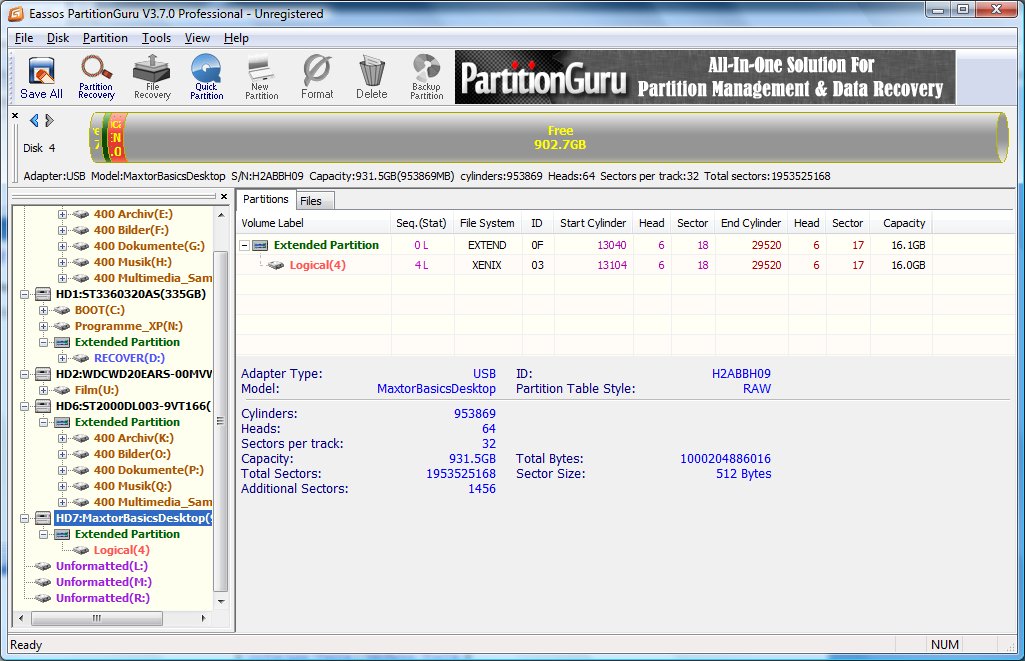
Task: Go to the previous disk arrow
Action: coord(34,120)
